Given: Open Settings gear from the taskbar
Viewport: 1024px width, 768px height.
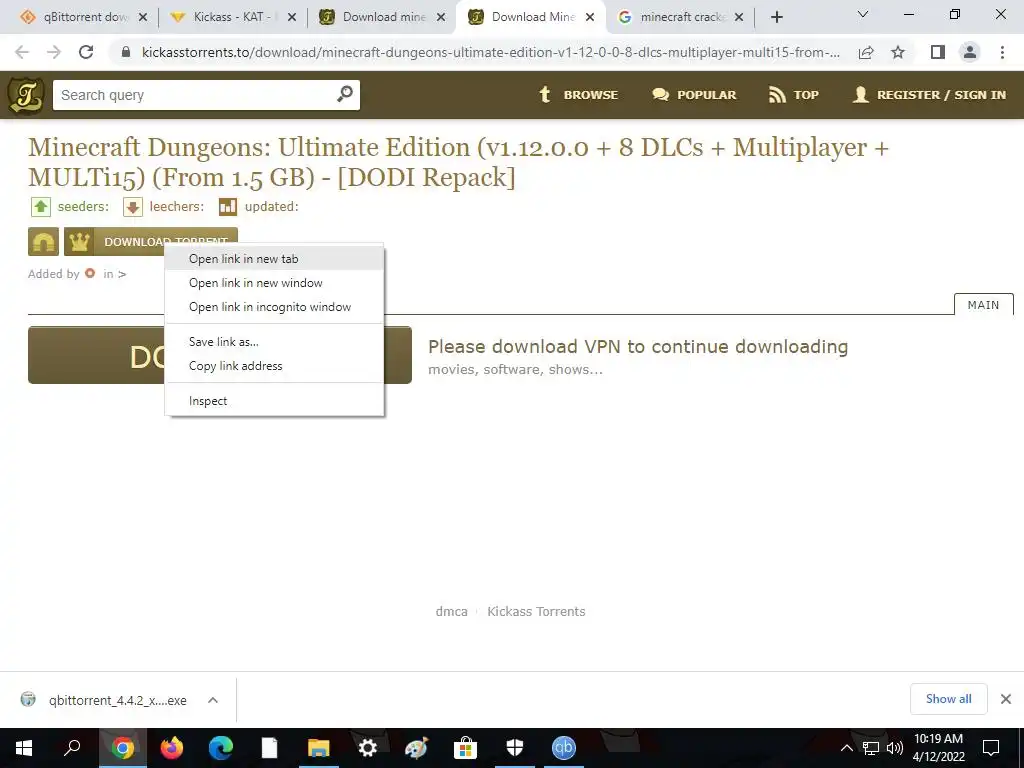Looking at the screenshot, I should pyautogui.click(x=368, y=748).
